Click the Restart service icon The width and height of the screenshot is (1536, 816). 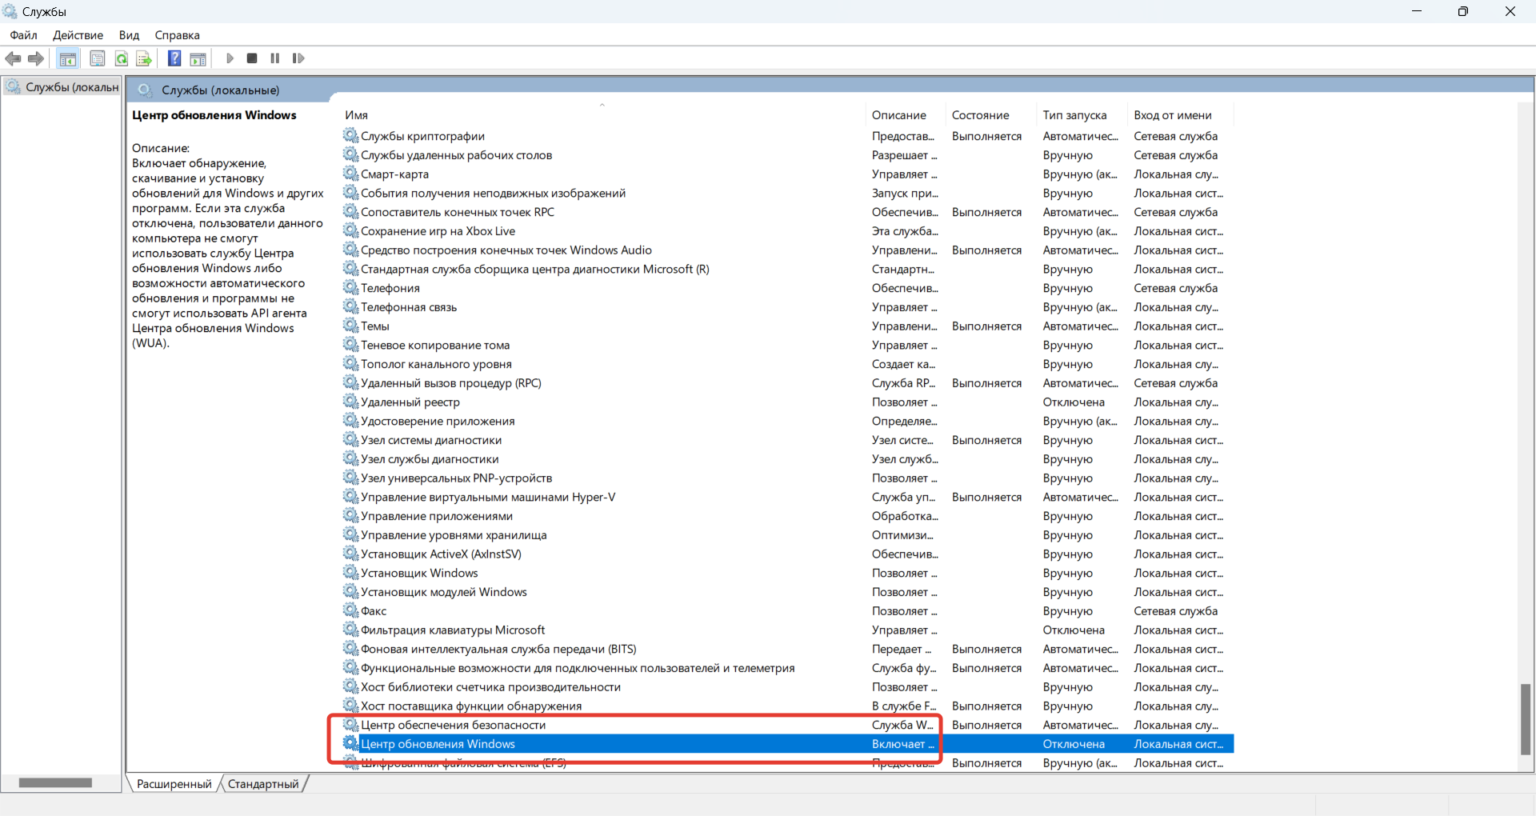coord(298,58)
